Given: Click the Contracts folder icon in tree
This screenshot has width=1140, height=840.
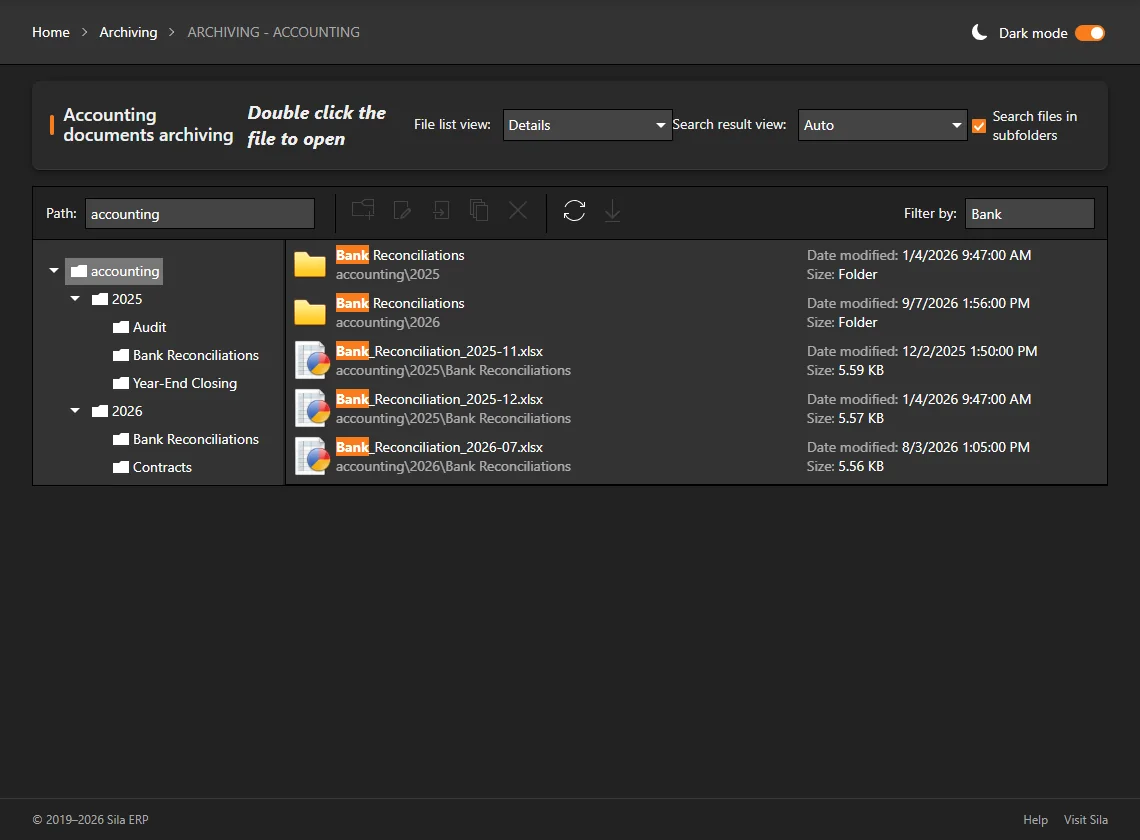Looking at the screenshot, I should (121, 467).
